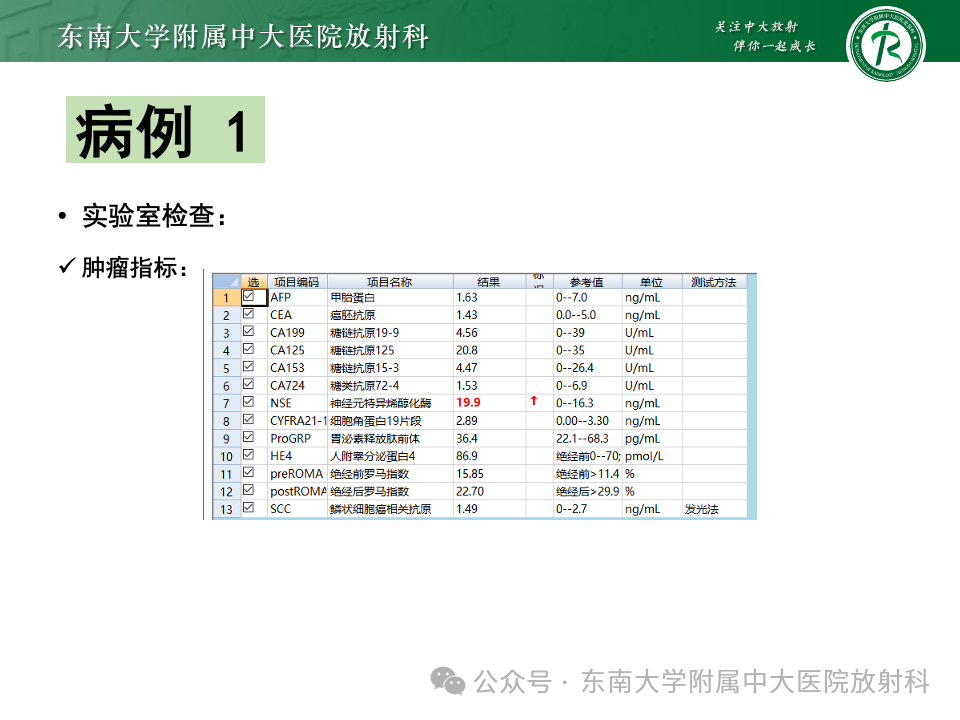Click the 糖链抗原125 name cell
The image size is (960, 720).
pyautogui.click(x=390, y=351)
